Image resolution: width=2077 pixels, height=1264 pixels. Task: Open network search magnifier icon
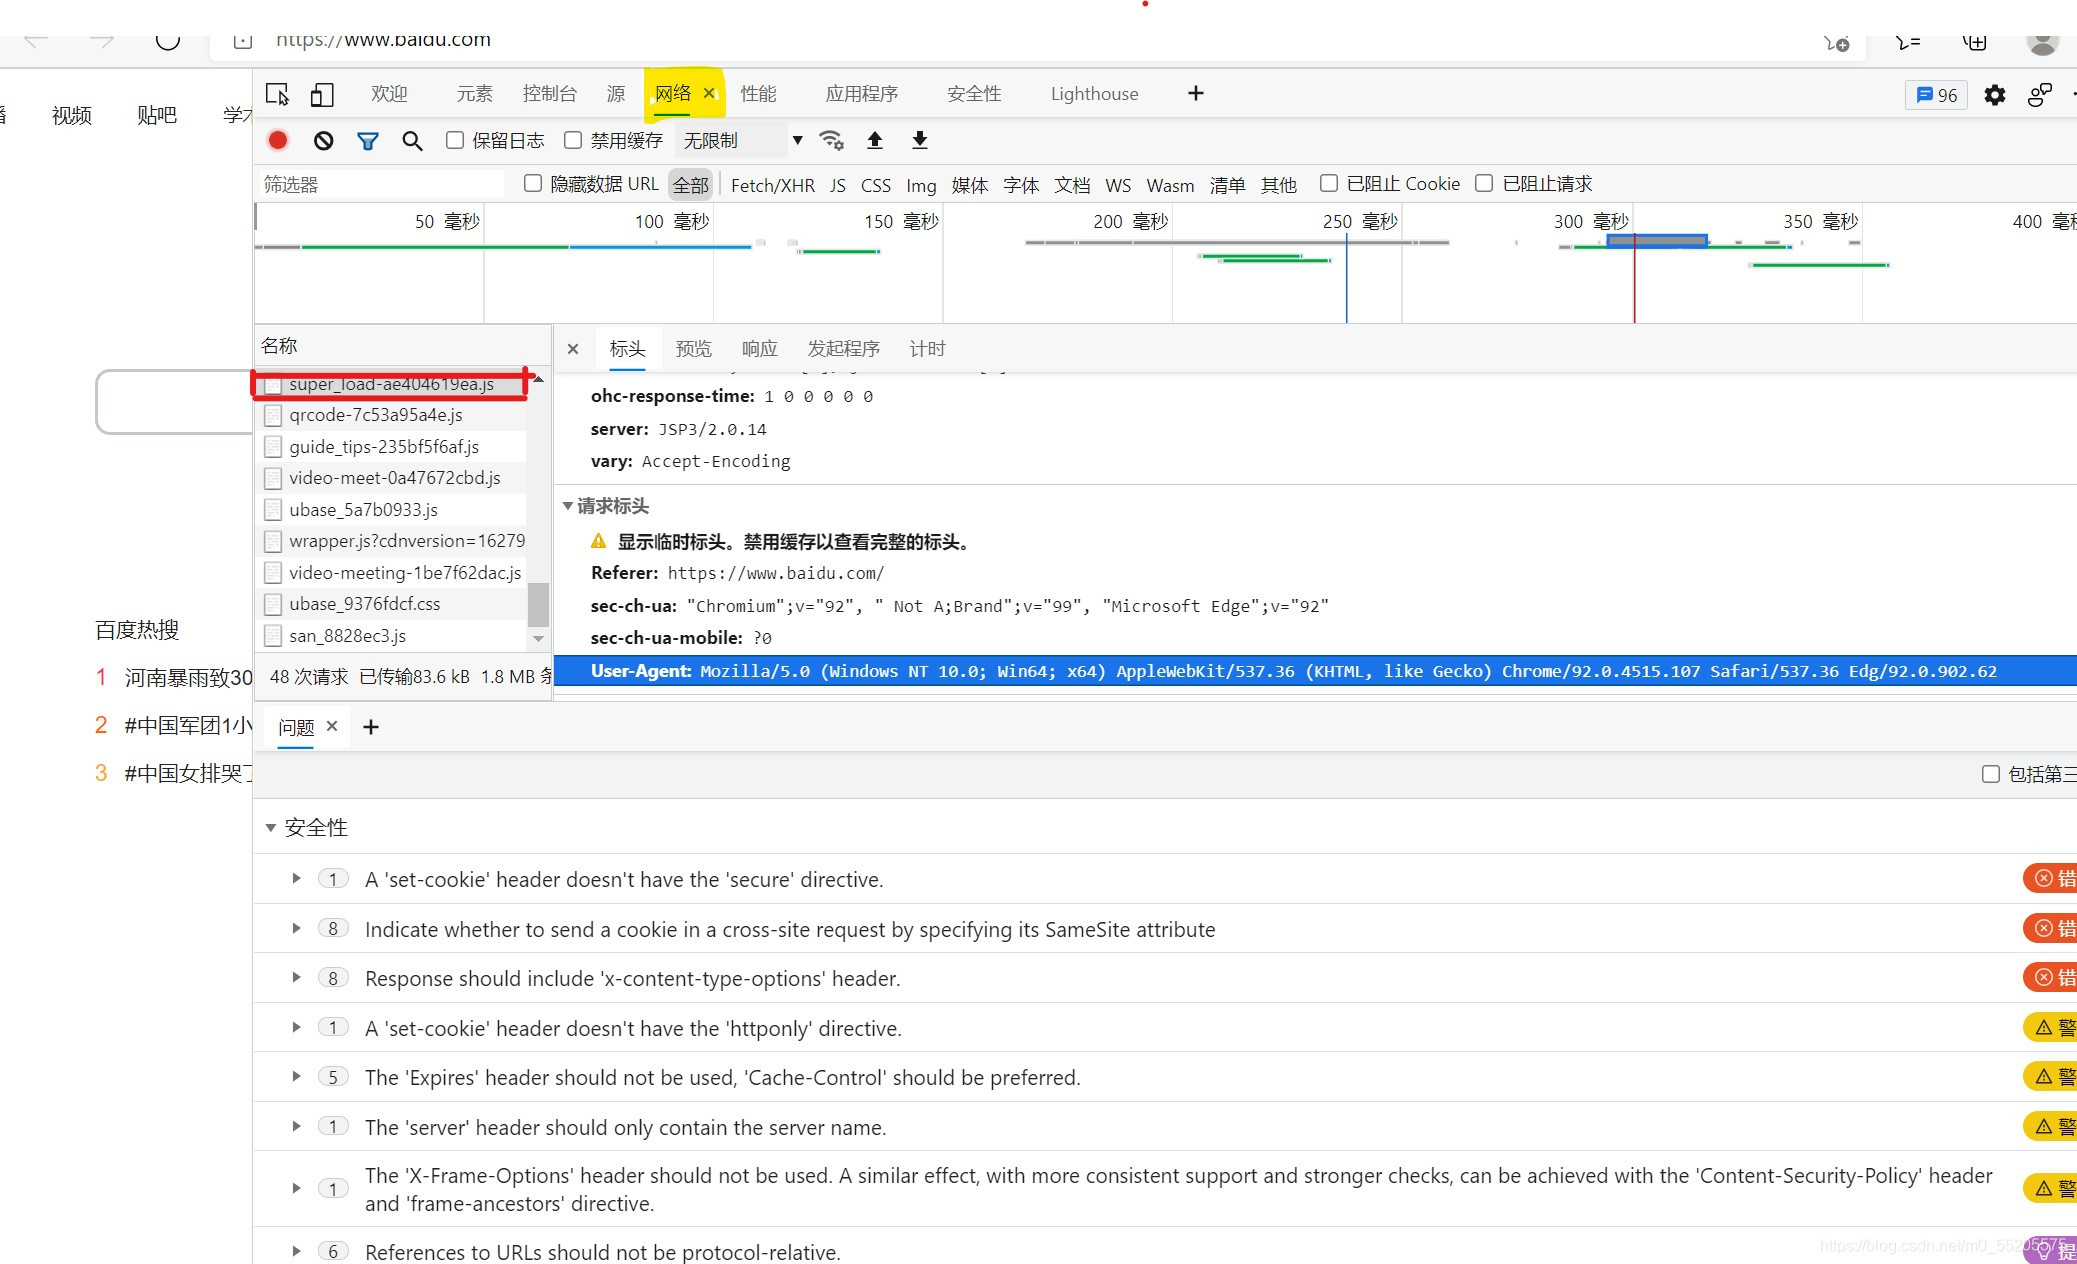412,141
